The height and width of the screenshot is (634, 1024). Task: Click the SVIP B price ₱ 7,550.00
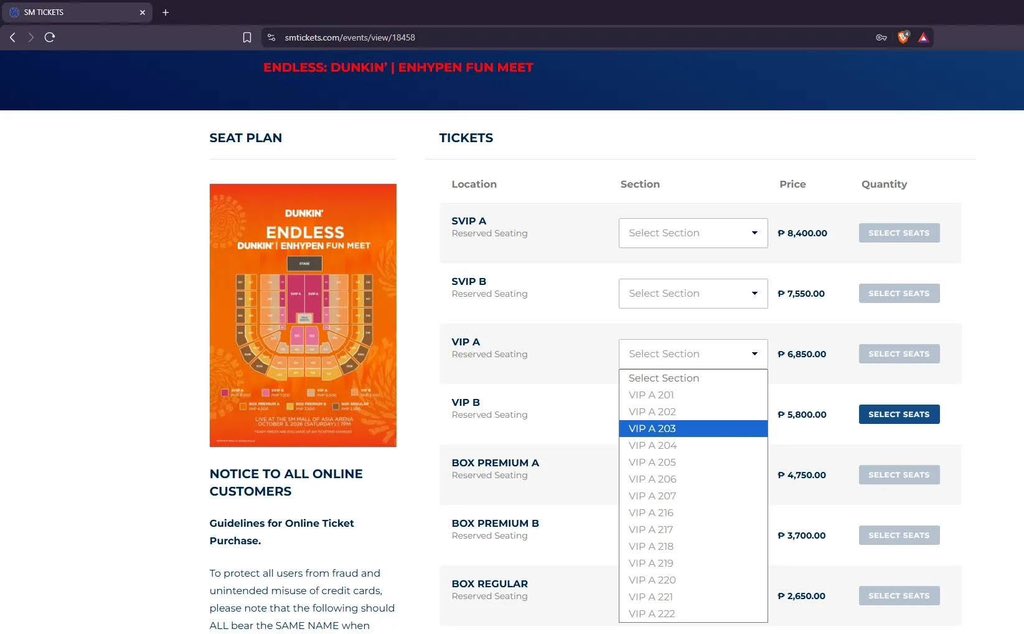click(x=801, y=294)
